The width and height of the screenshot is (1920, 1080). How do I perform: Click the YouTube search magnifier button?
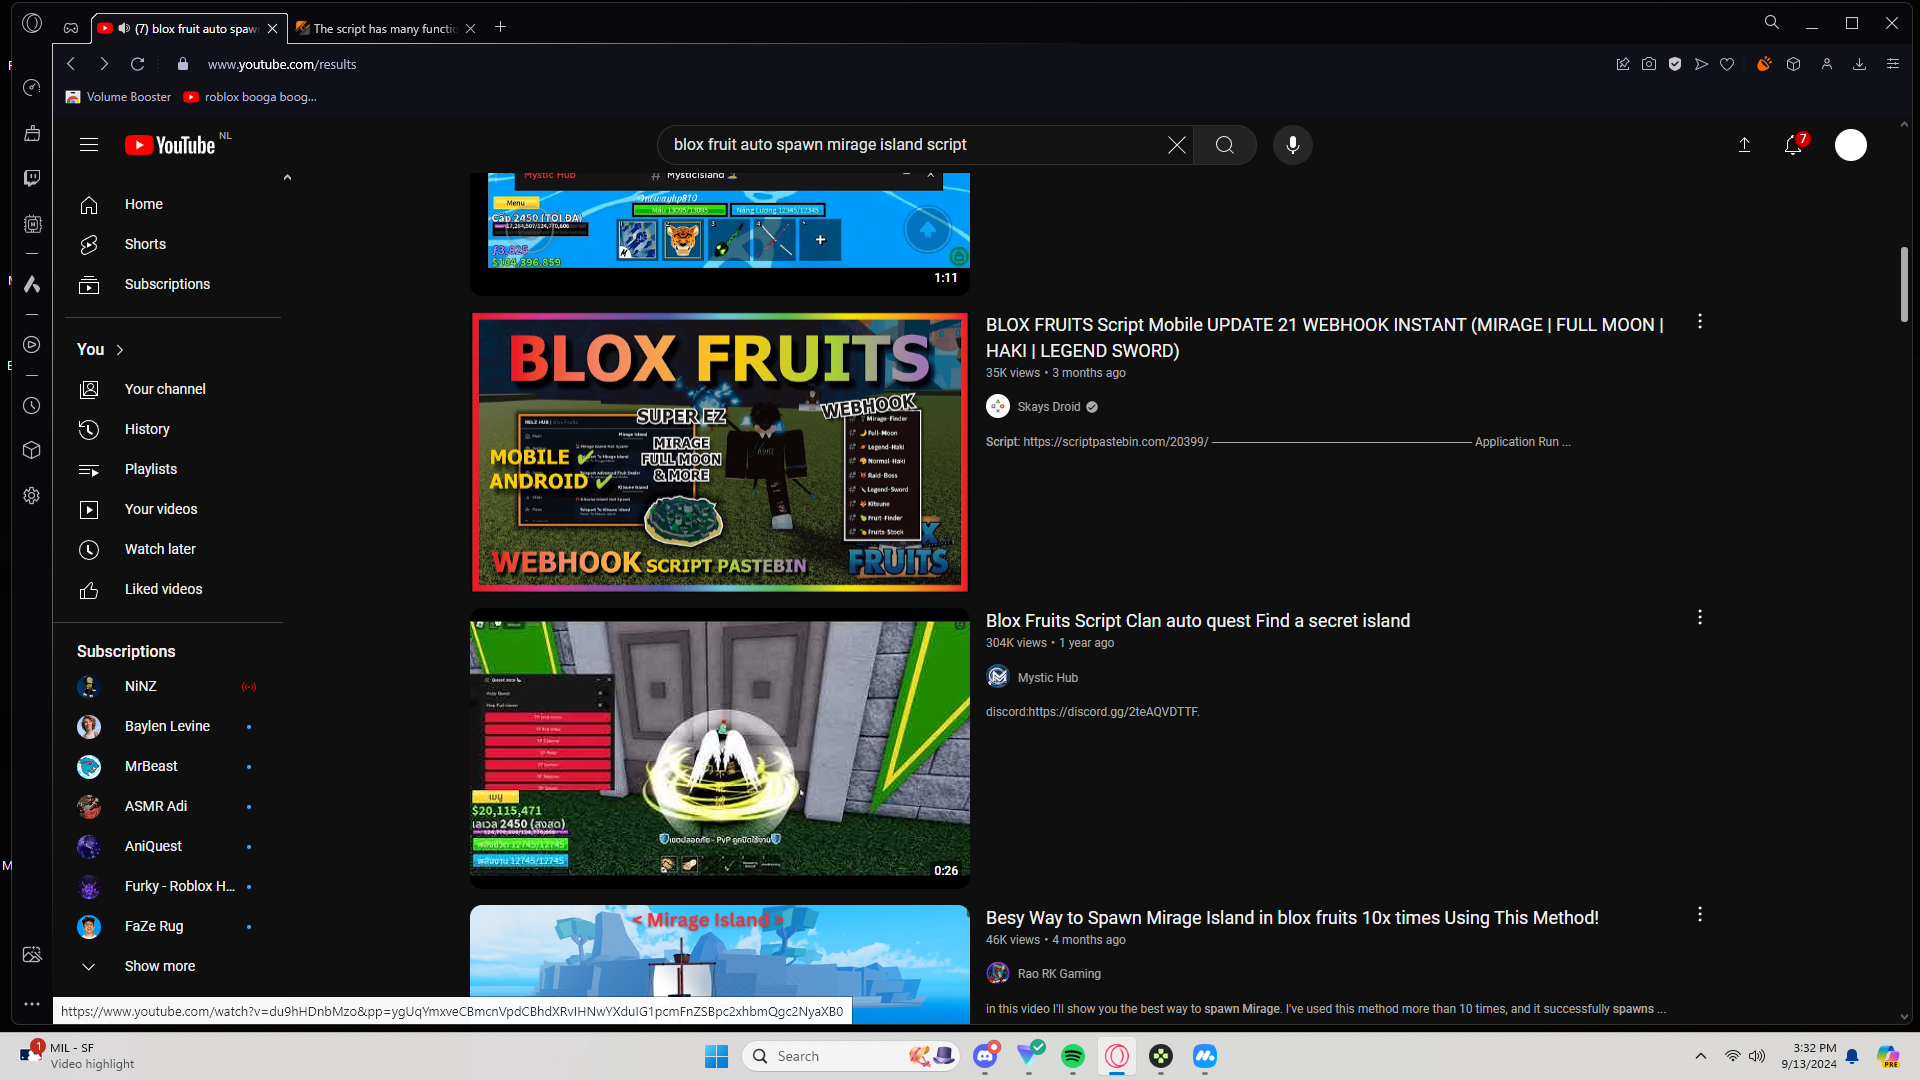(1224, 145)
